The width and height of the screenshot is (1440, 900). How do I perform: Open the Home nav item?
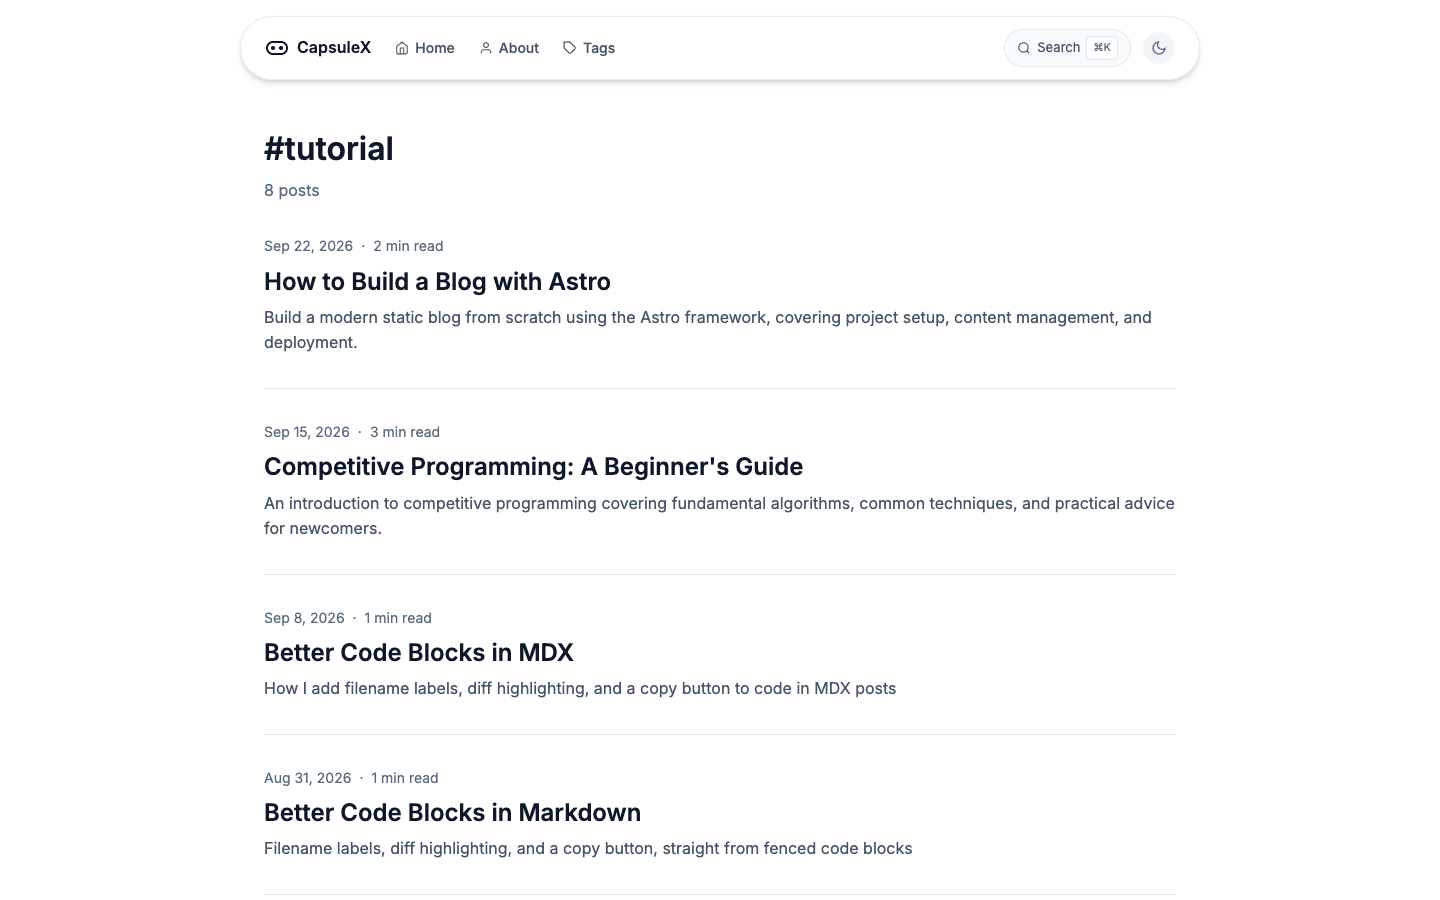[x=425, y=48]
